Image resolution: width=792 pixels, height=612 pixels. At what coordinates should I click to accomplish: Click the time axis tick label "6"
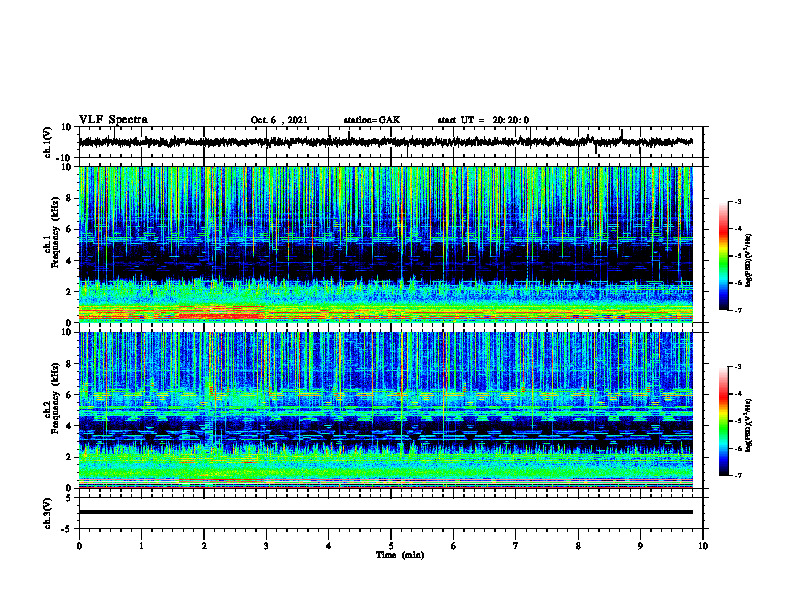click(x=454, y=546)
